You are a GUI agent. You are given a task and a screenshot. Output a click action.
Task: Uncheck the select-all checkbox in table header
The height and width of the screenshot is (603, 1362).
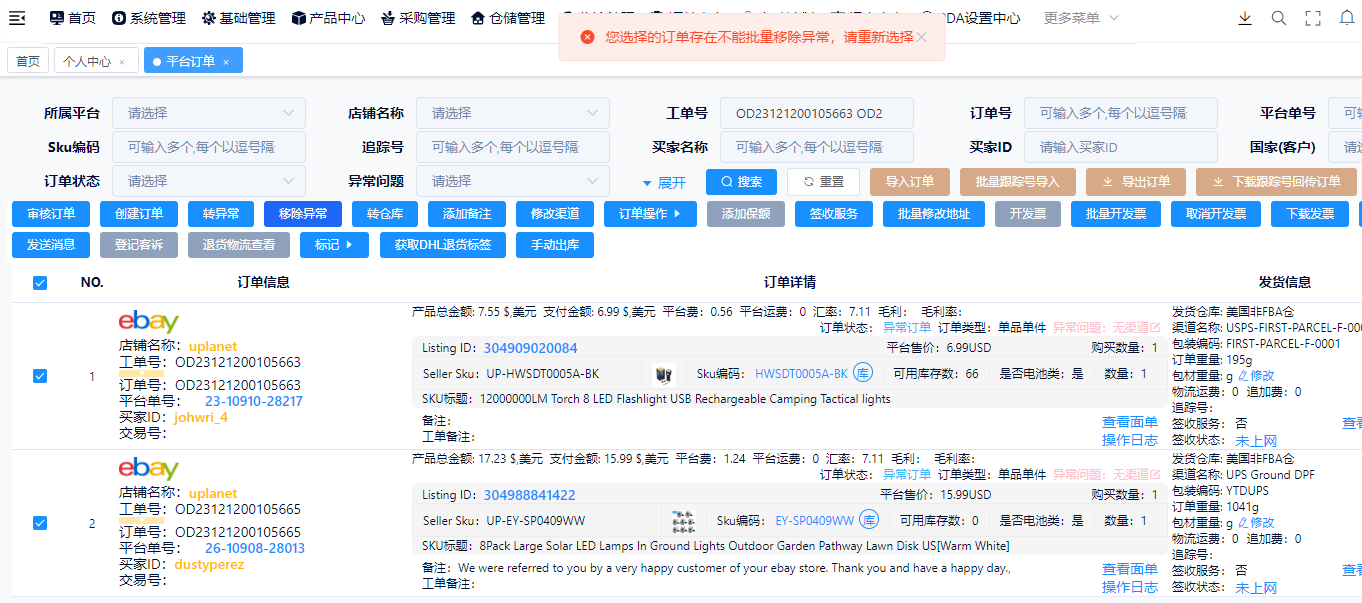pyautogui.click(x=40, y=283)
